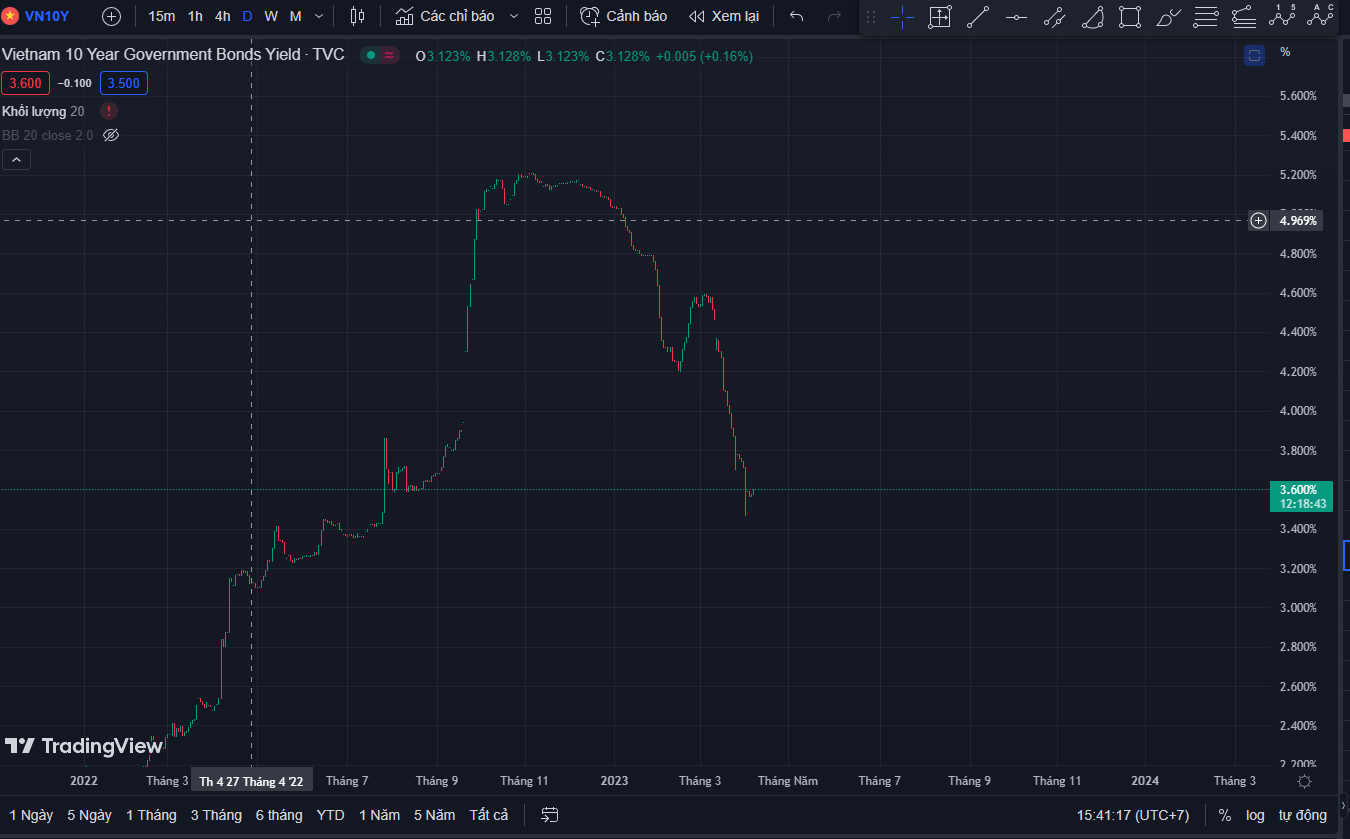
Task: Toggle percent scale mode
Action: click(x=1224, y=815)
